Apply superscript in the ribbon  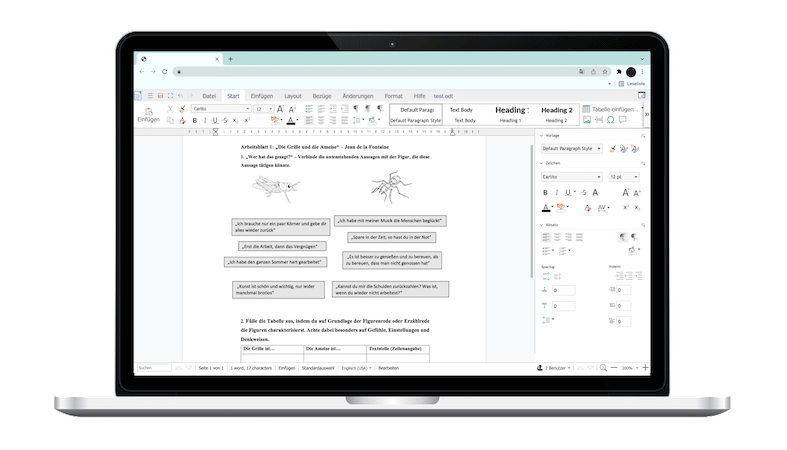247,120
